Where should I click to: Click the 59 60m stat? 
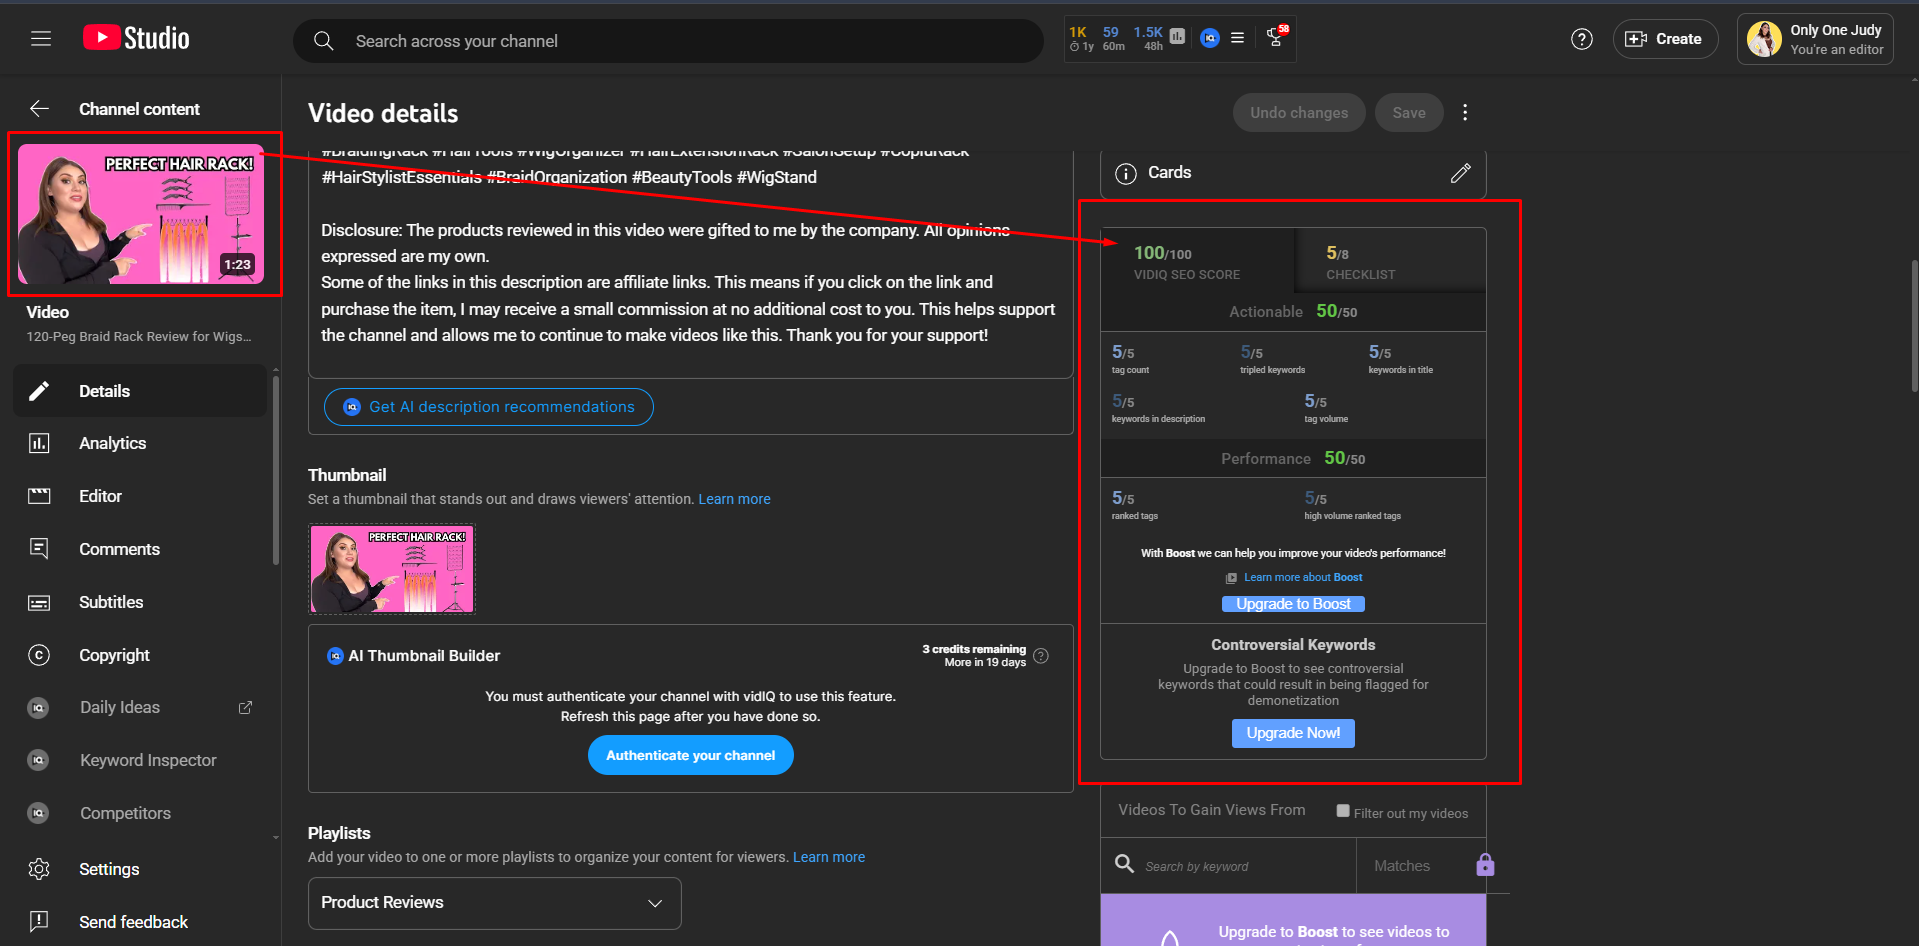[x=1113, y=38]
